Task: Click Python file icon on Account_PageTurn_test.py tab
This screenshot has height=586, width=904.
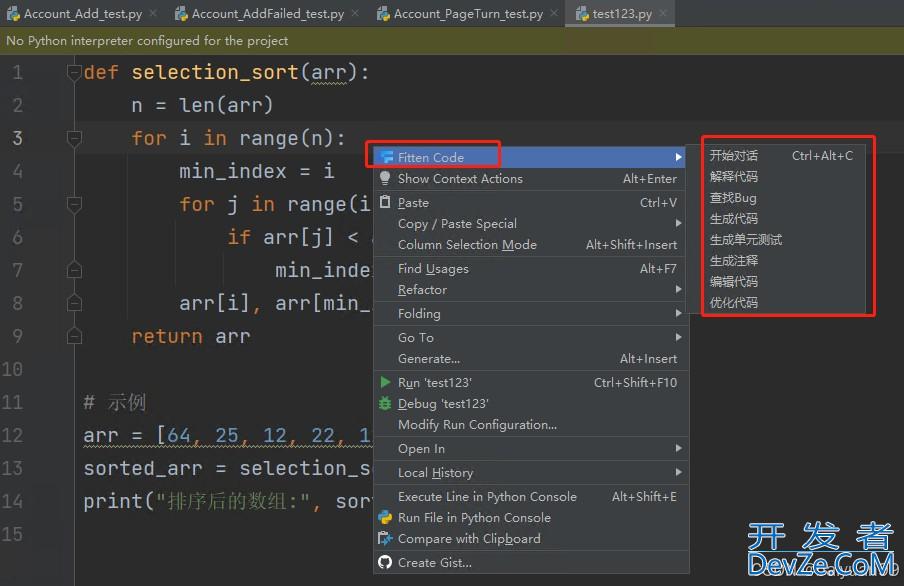Action: pyautogui.click(x=383, y=14)
